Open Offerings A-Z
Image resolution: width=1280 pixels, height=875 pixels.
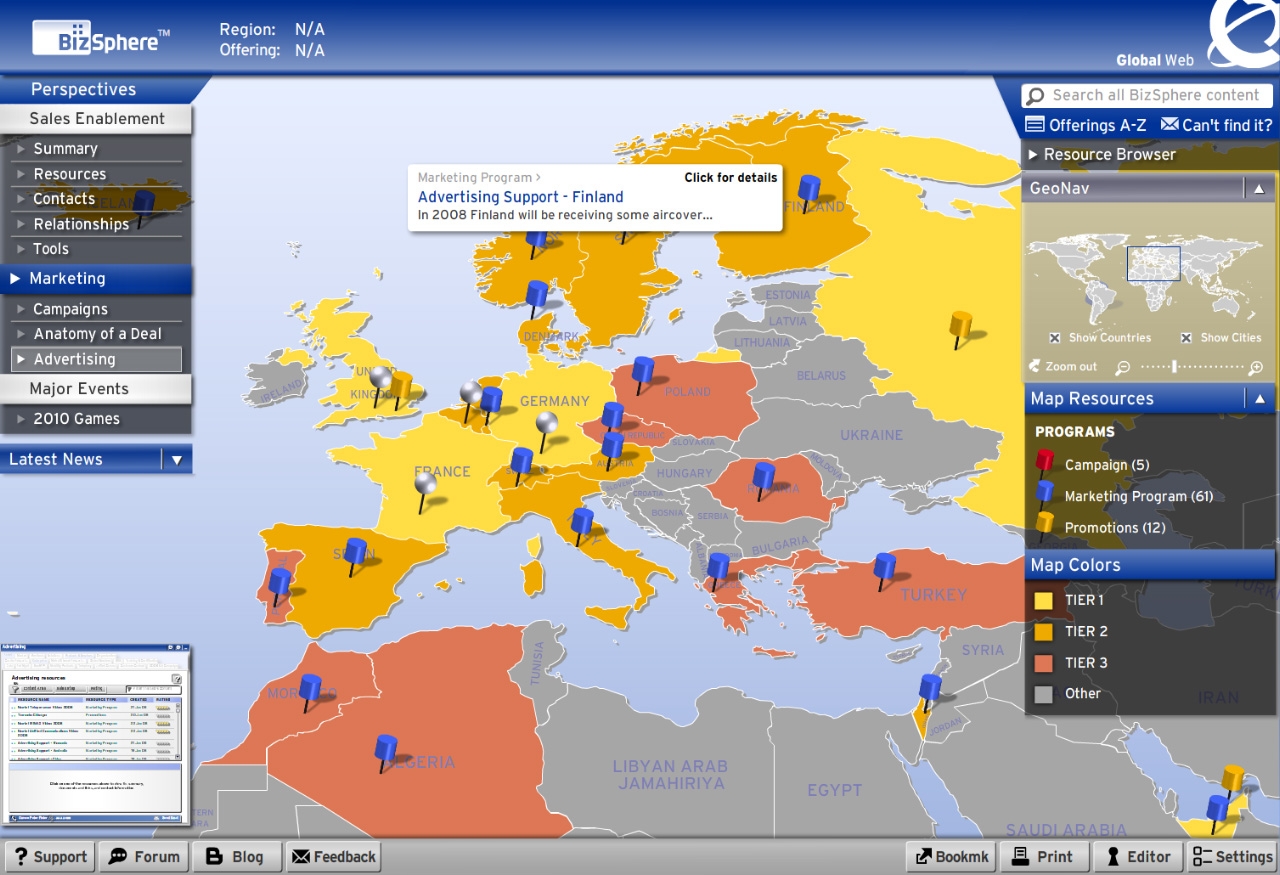point(1086,125)
